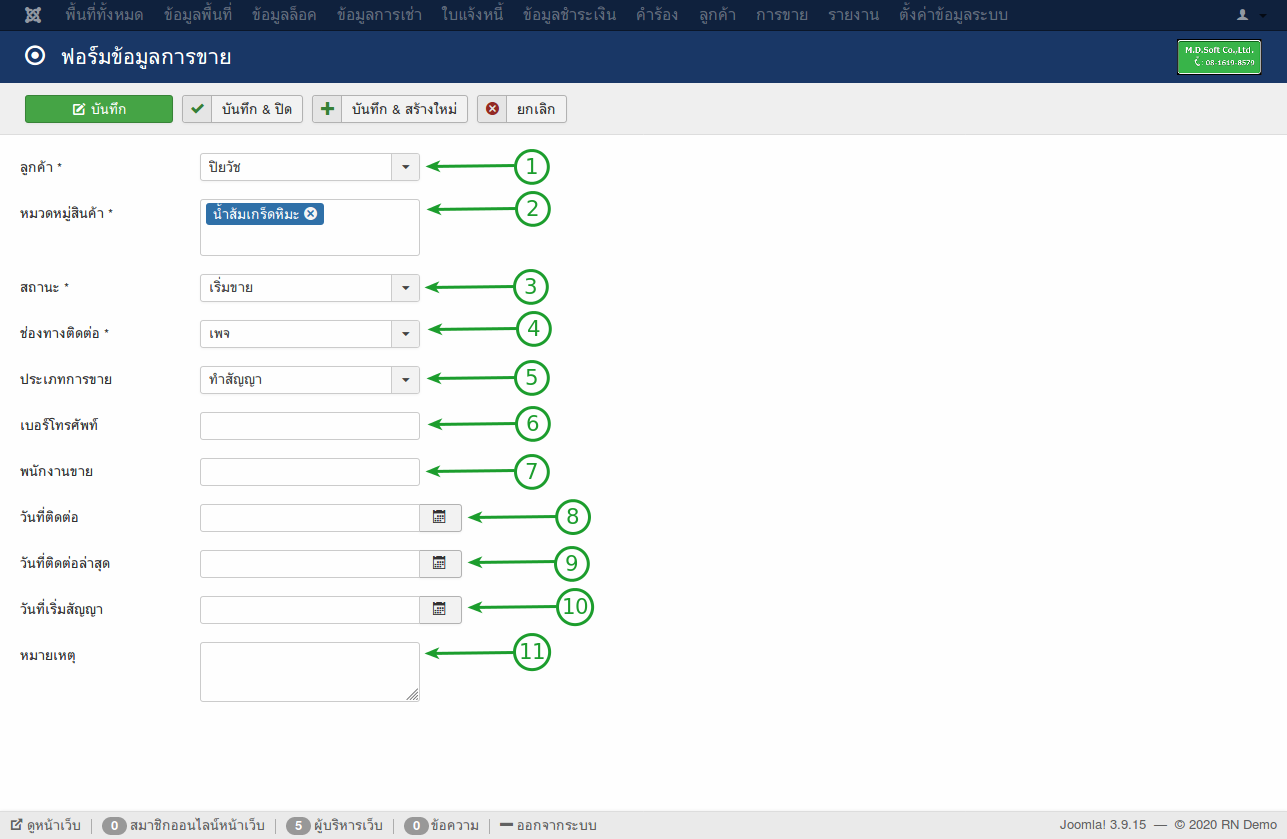Viewport: 1287px width, 839px height.
Task: Click the M.D.Soft Co.,Ltd. logo
Action: [x=1218, y=56]
